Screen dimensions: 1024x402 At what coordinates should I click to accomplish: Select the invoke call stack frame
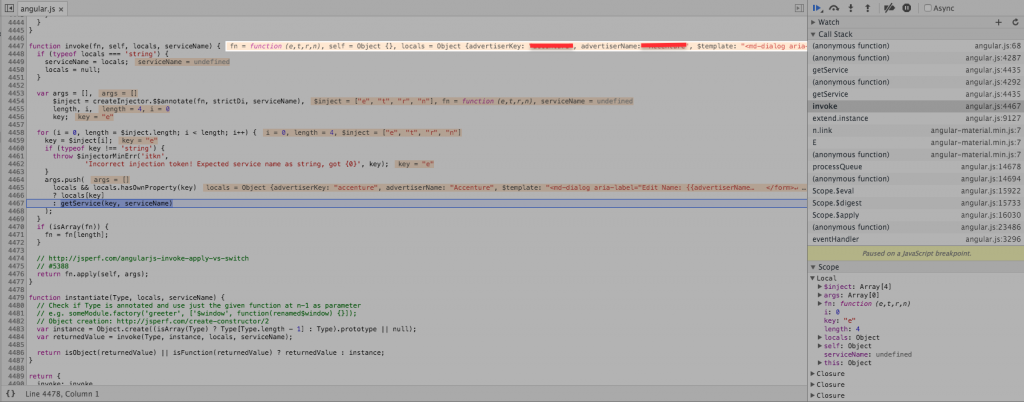[916, 106]
